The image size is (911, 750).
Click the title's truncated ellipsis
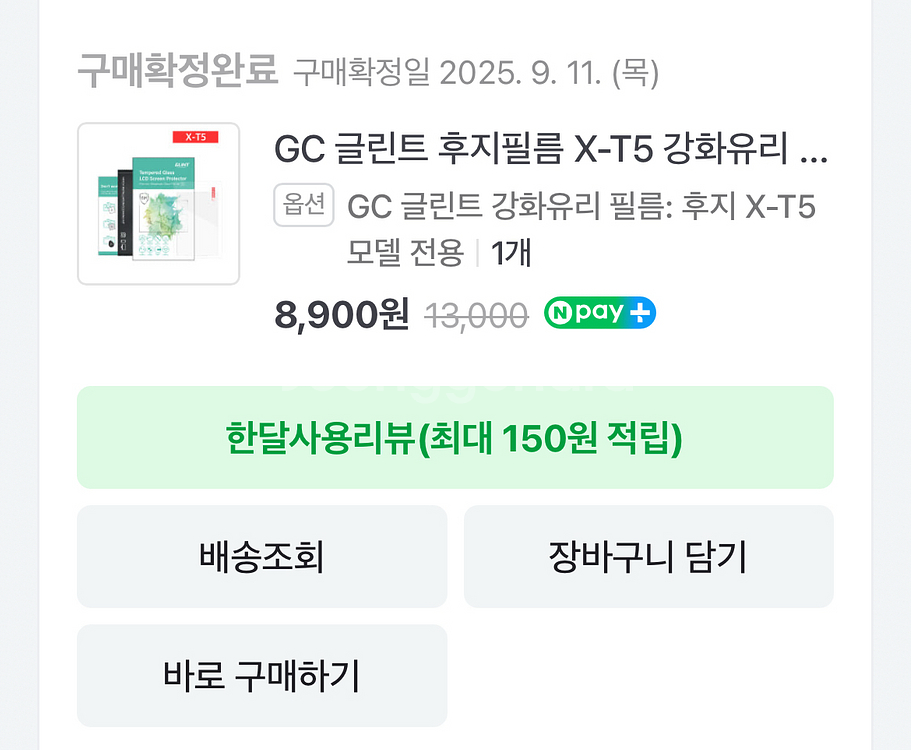coord(815,152)
